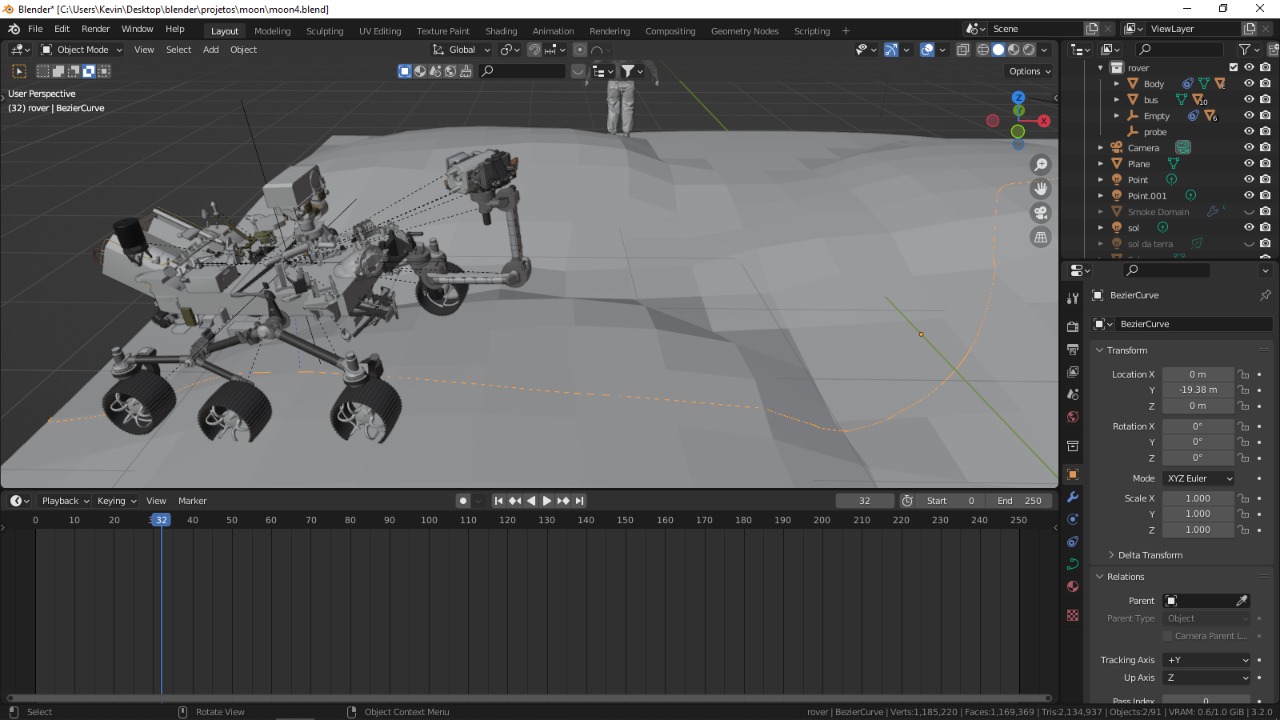Open the Modifier properties wrench tab

pyautogui.click(x=1073, y=497)
